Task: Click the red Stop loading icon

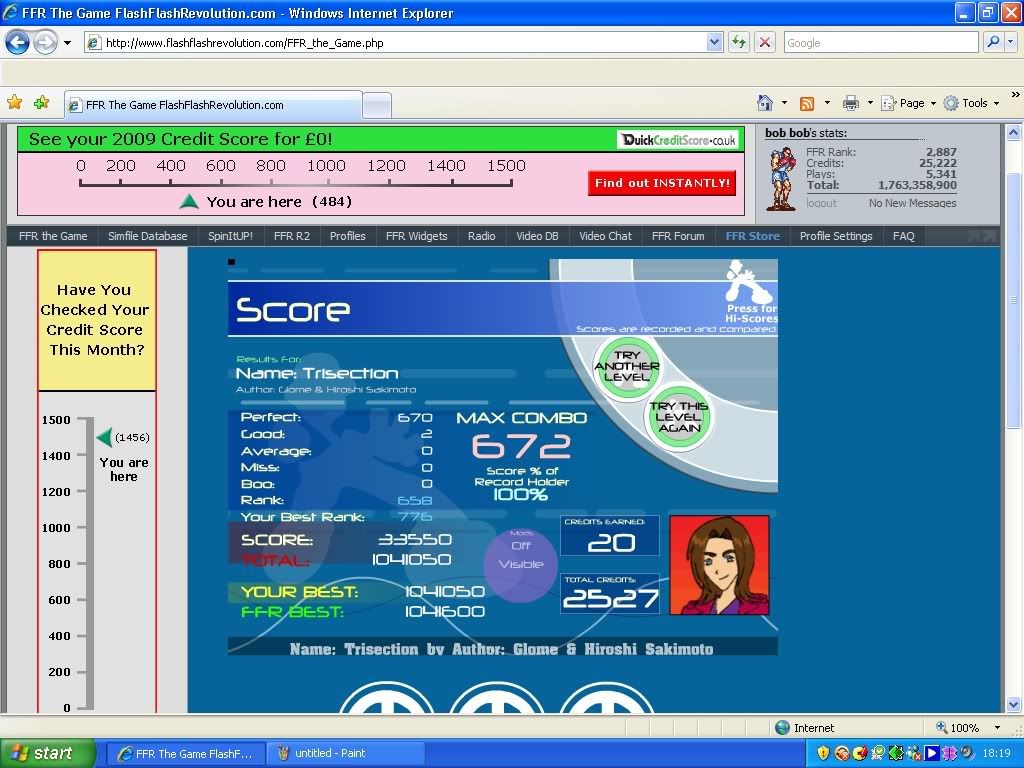Action: click(x=765, y=42)
